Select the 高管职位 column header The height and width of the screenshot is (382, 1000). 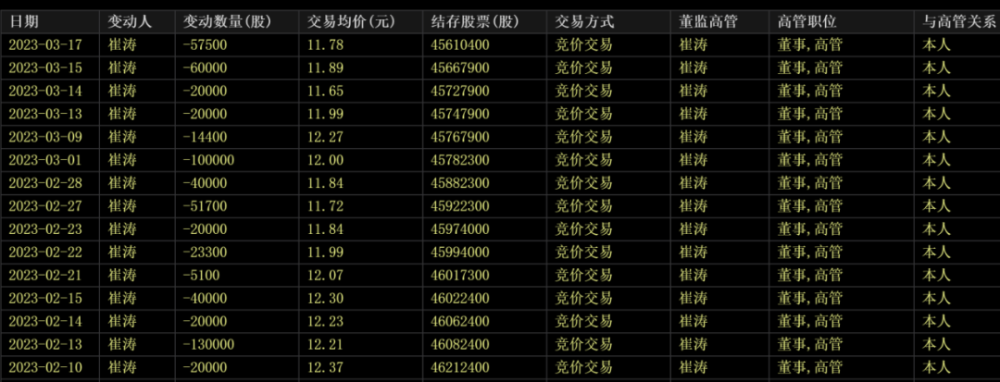[841, 22]
